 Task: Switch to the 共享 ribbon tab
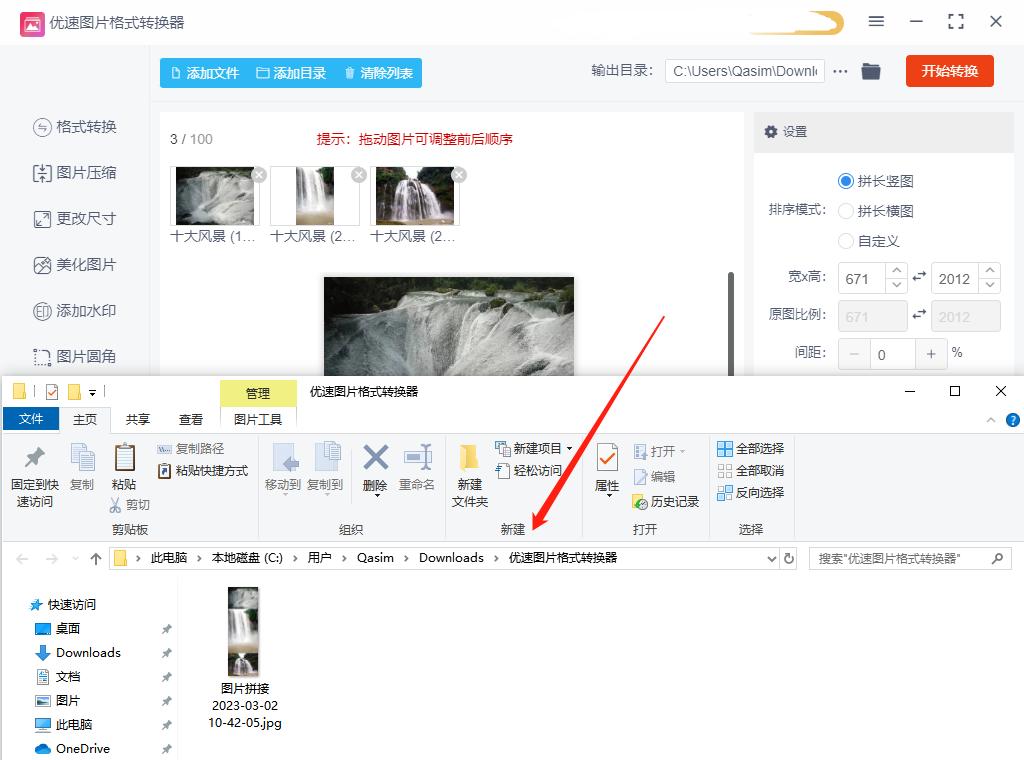137,419
